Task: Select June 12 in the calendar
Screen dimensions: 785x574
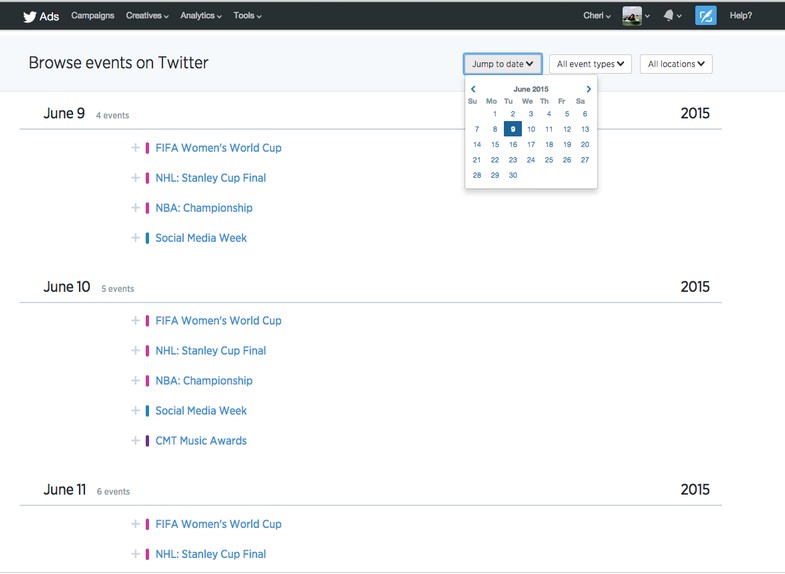Action: (x=567, y=129)
